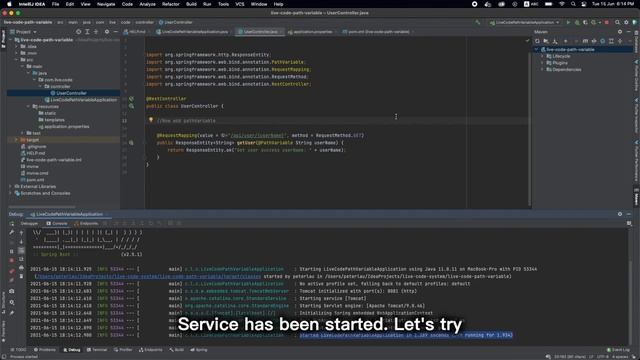Switch to UserController.java editor tab
The height and width of the screenshot is (360, 640).
(260, 32)
